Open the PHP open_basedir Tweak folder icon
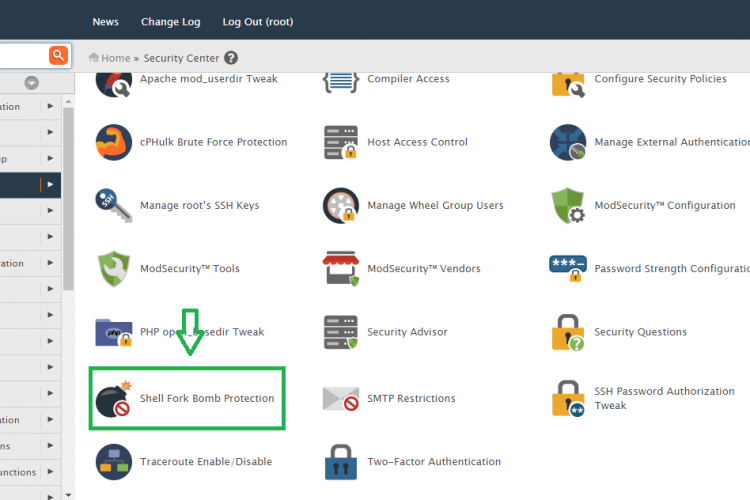Screen dimensions: 750x500 [114, 332]
